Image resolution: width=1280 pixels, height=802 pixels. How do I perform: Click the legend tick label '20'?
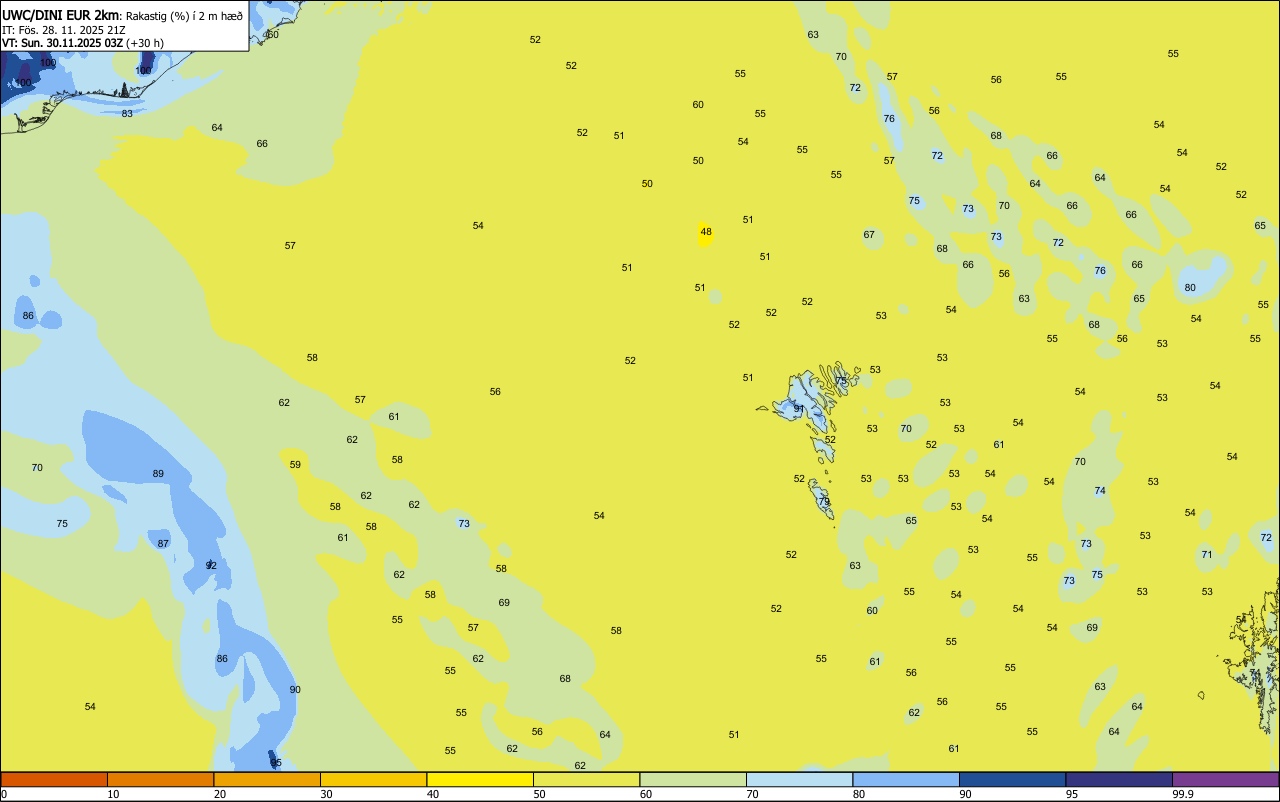click(219, 794)
